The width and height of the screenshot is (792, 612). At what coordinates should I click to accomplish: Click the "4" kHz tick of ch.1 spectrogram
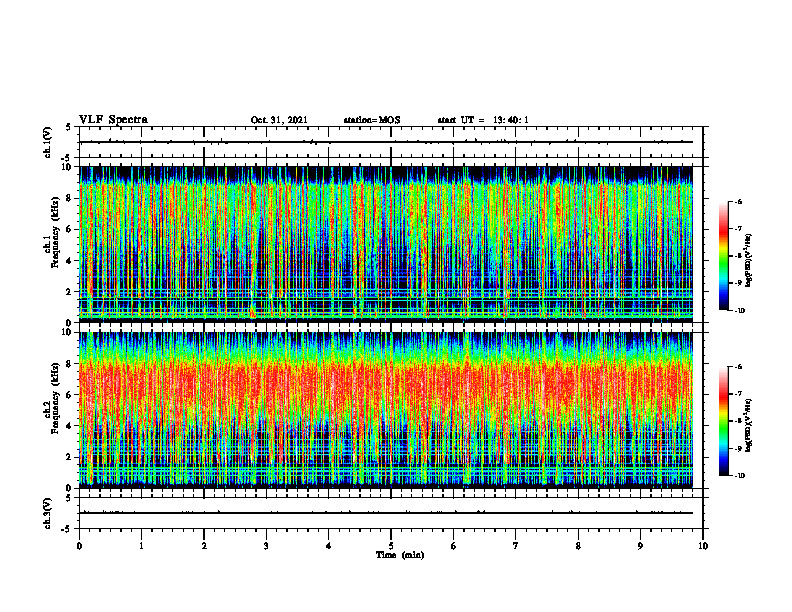click(x=68, y=261)
